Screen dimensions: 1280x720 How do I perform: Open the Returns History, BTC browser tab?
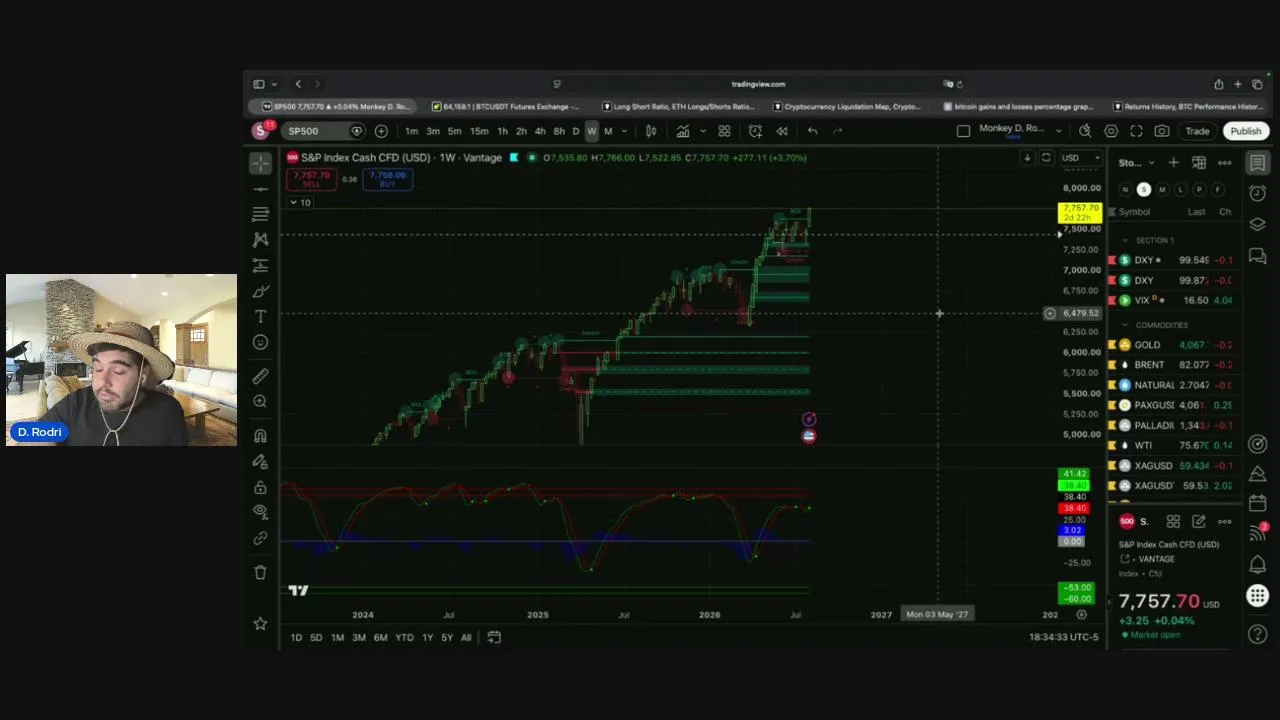(x=1187, y=106)
